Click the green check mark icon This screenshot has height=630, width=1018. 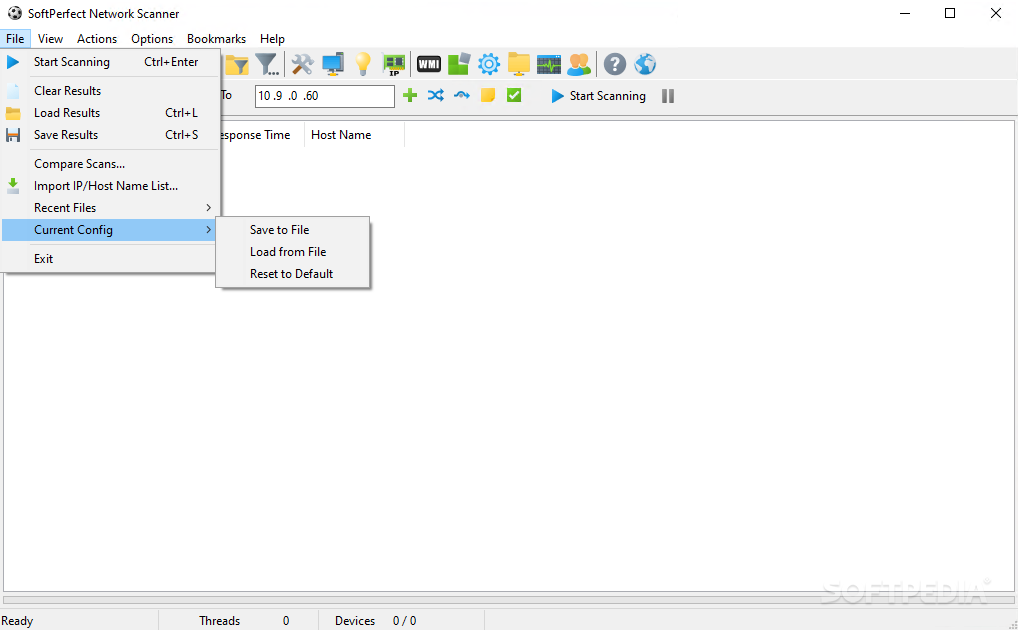click(x=514, y=95)
